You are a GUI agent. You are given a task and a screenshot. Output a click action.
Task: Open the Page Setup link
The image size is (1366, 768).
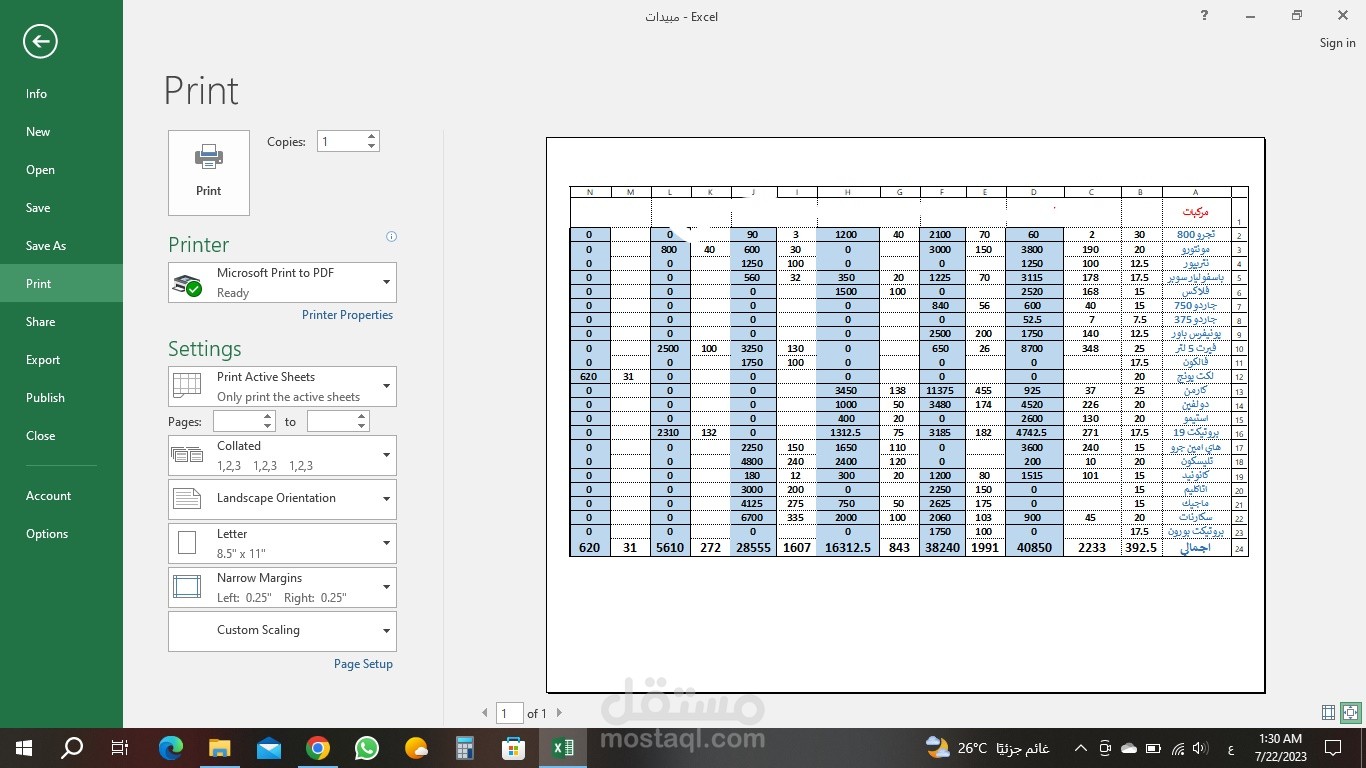tap(363, 664)
